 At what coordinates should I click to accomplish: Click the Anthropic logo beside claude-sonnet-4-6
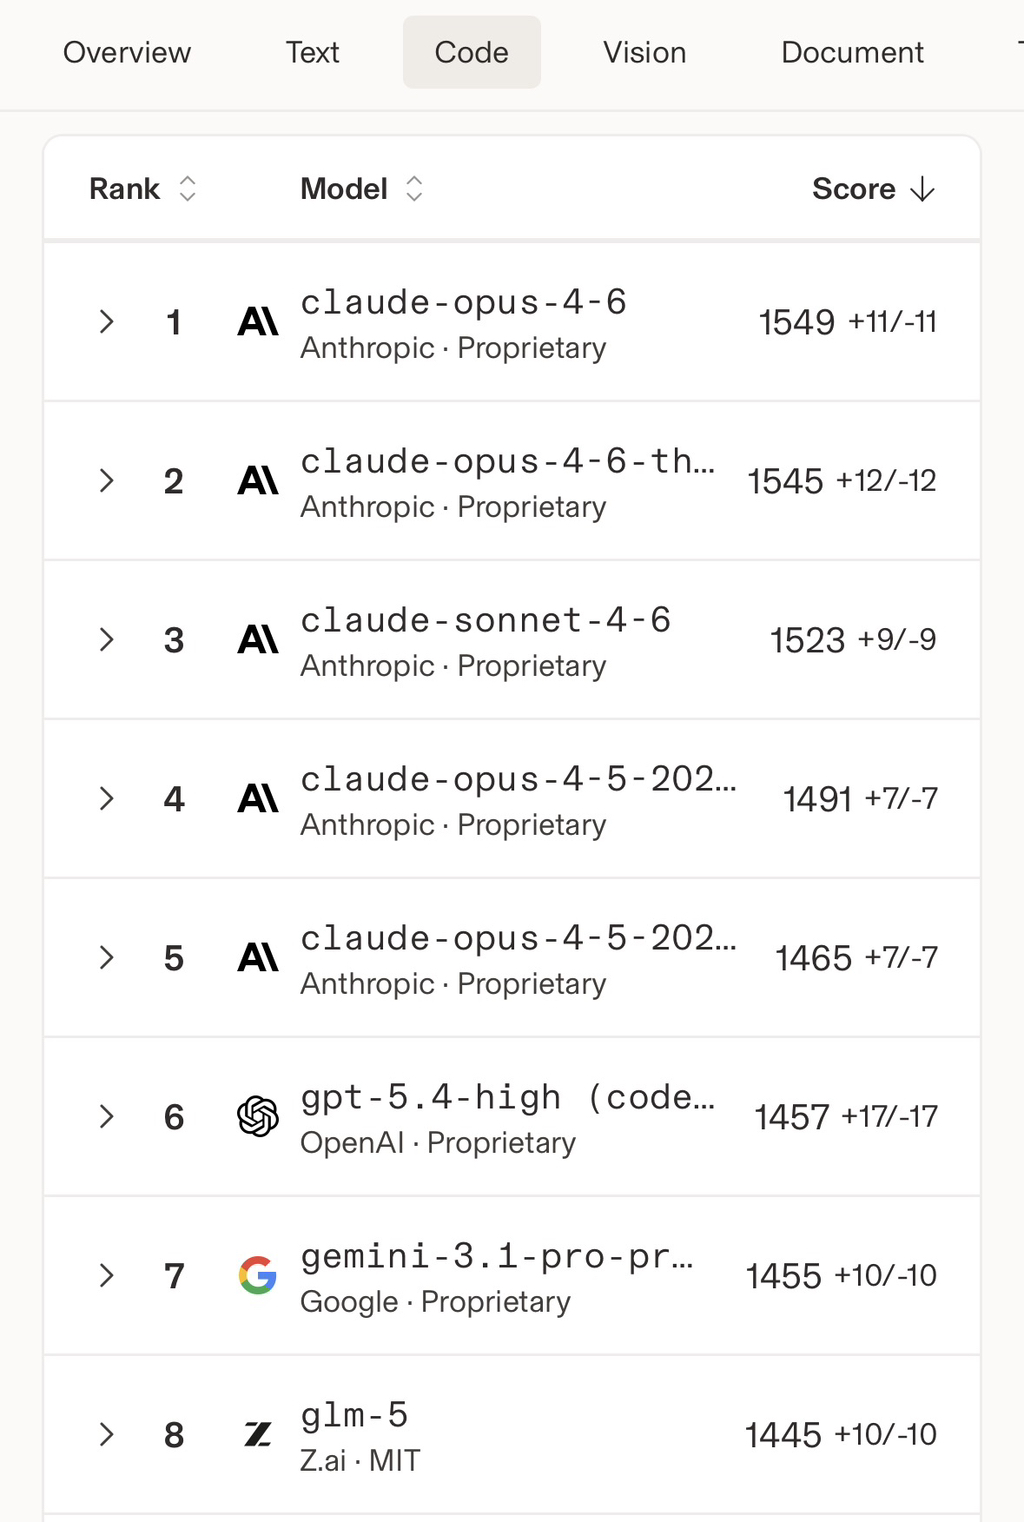coord(258,640)
